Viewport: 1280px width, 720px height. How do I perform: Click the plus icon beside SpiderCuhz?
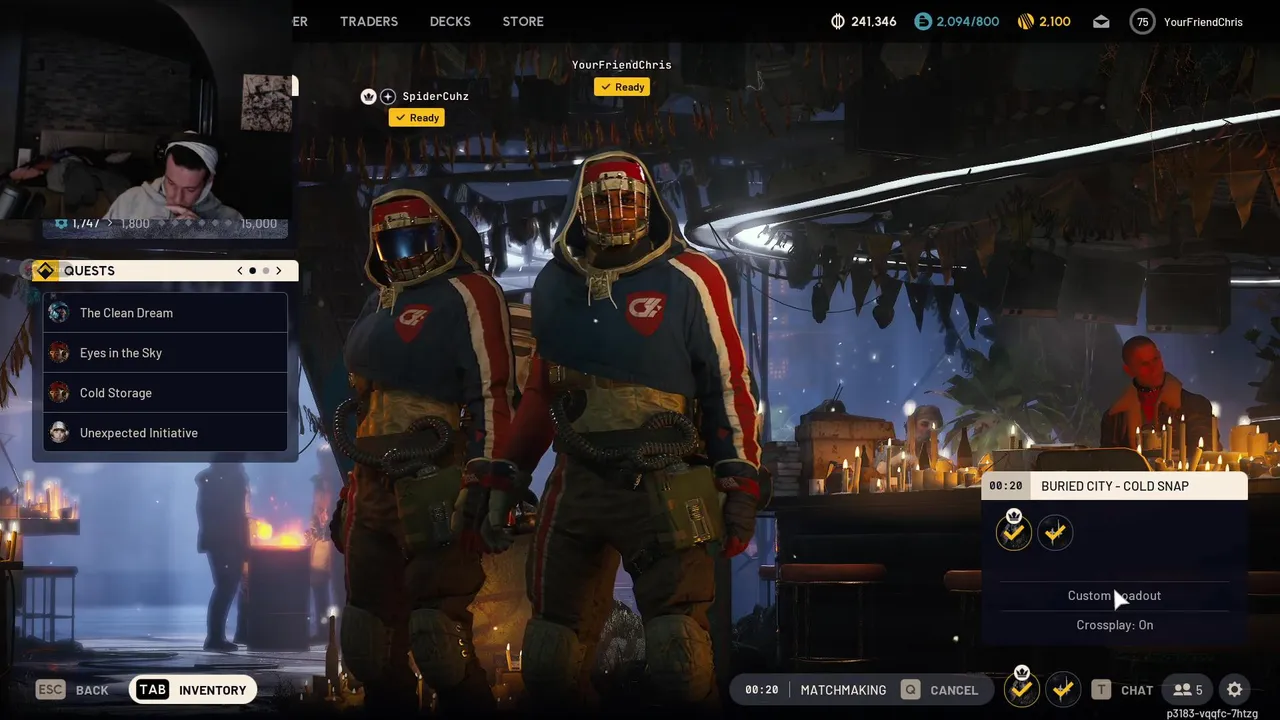coord(388,96)
